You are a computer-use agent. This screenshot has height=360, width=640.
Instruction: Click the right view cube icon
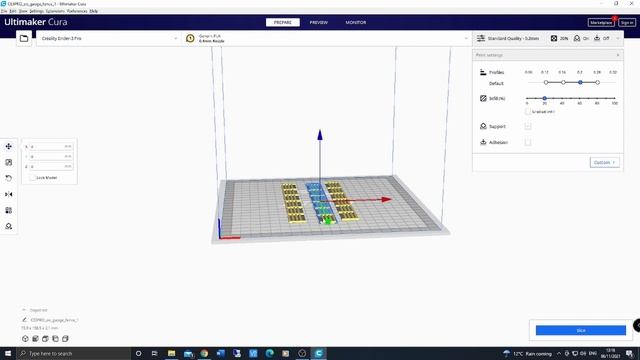pos(65,339)
